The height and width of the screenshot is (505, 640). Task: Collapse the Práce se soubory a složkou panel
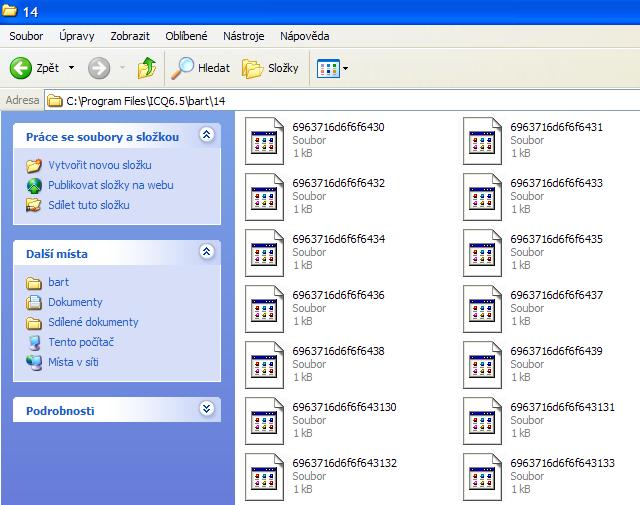(x=206, y=135)
